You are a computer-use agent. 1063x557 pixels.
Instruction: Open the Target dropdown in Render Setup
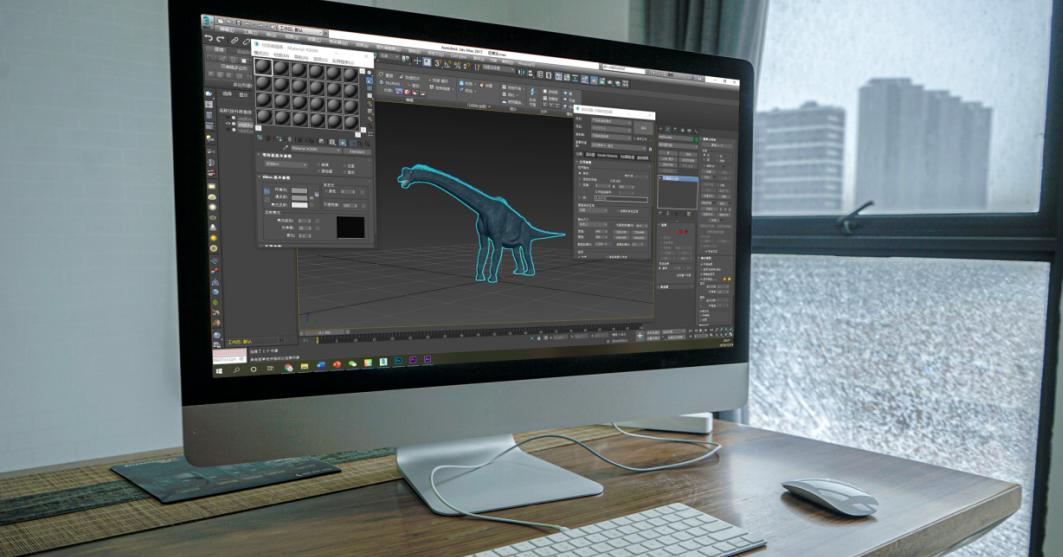coord(611,121)
